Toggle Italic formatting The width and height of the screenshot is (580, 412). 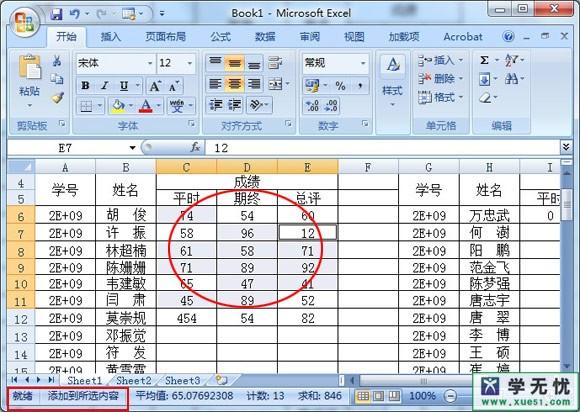pyautogui.click(x=105, y=86)
